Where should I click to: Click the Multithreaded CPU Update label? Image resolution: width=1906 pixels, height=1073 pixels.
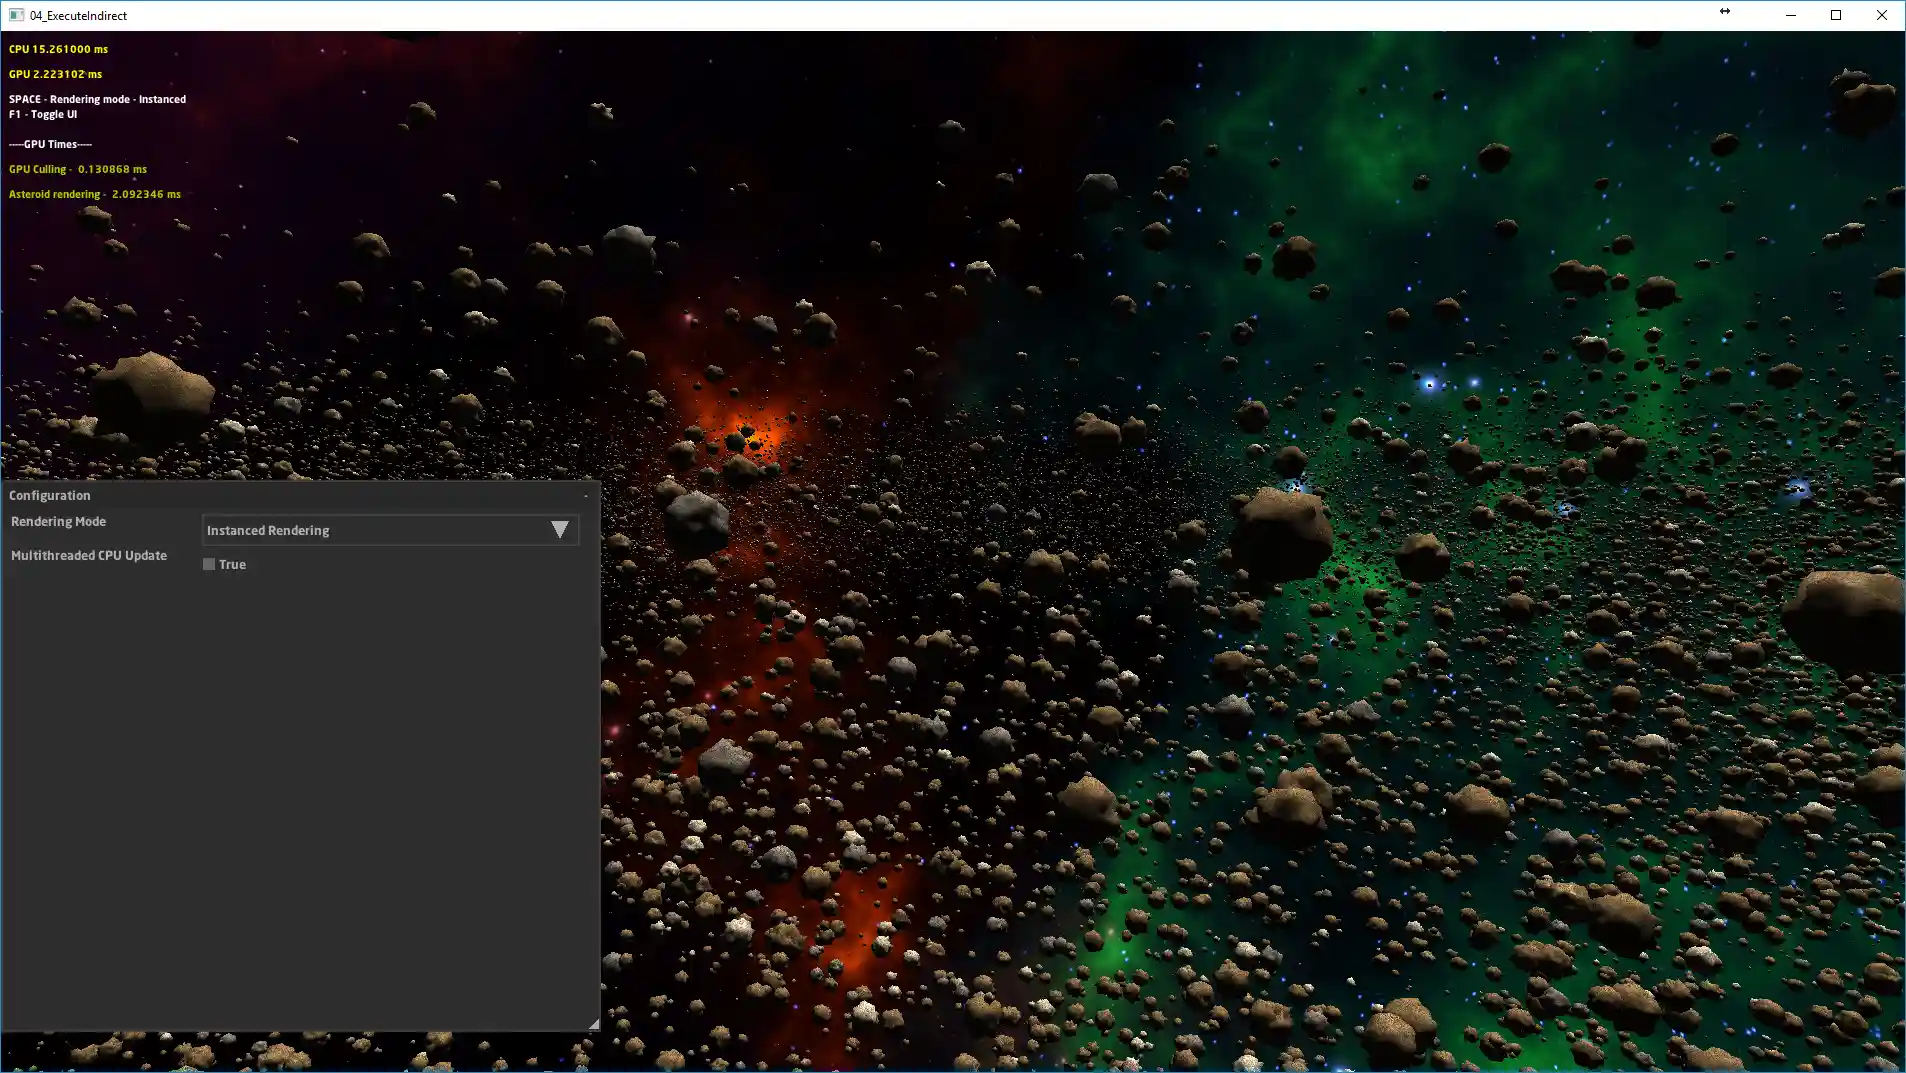click(89, 555)
